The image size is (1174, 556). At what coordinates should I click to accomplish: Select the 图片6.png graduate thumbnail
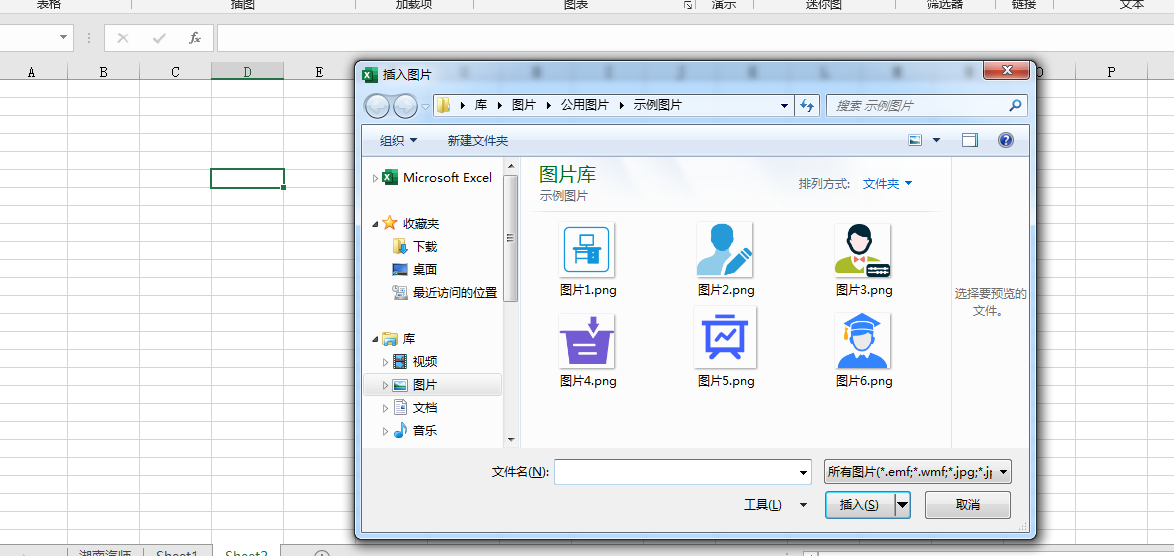click(863, 340)
